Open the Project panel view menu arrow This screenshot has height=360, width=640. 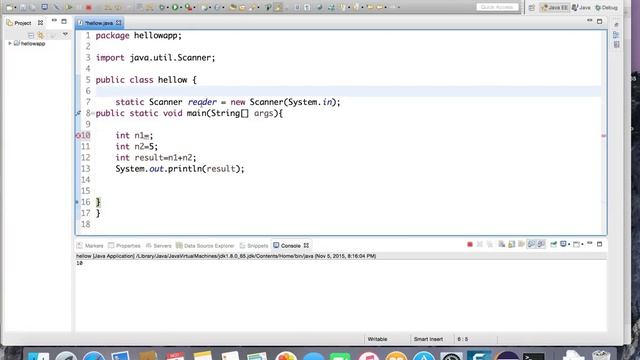point(65,35)
